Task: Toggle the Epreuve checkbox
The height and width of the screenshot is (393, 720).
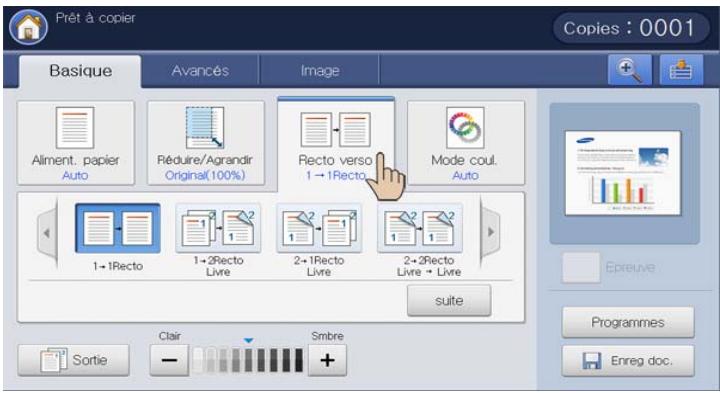Action: [581, 267]
